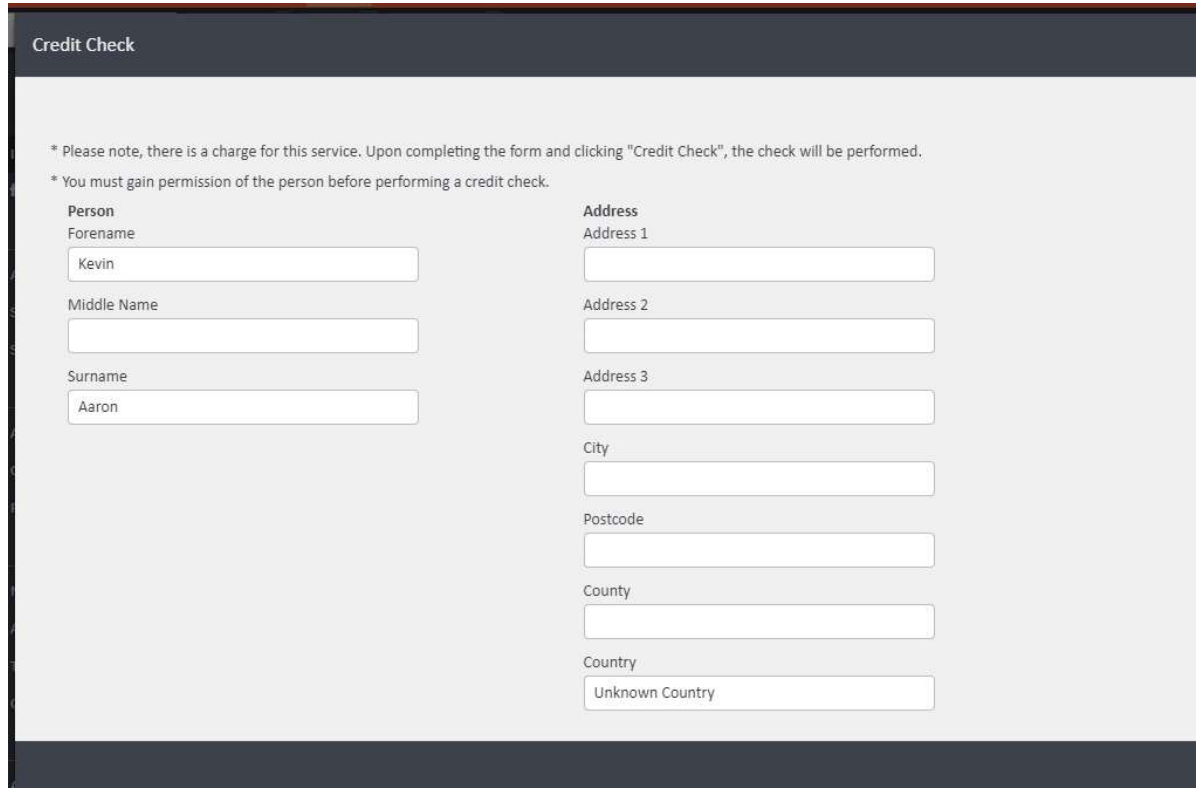The height and width of the screenshot is (790, 1198).
Task: Focus the Postcode input box
Action: (x=758, y=550)
